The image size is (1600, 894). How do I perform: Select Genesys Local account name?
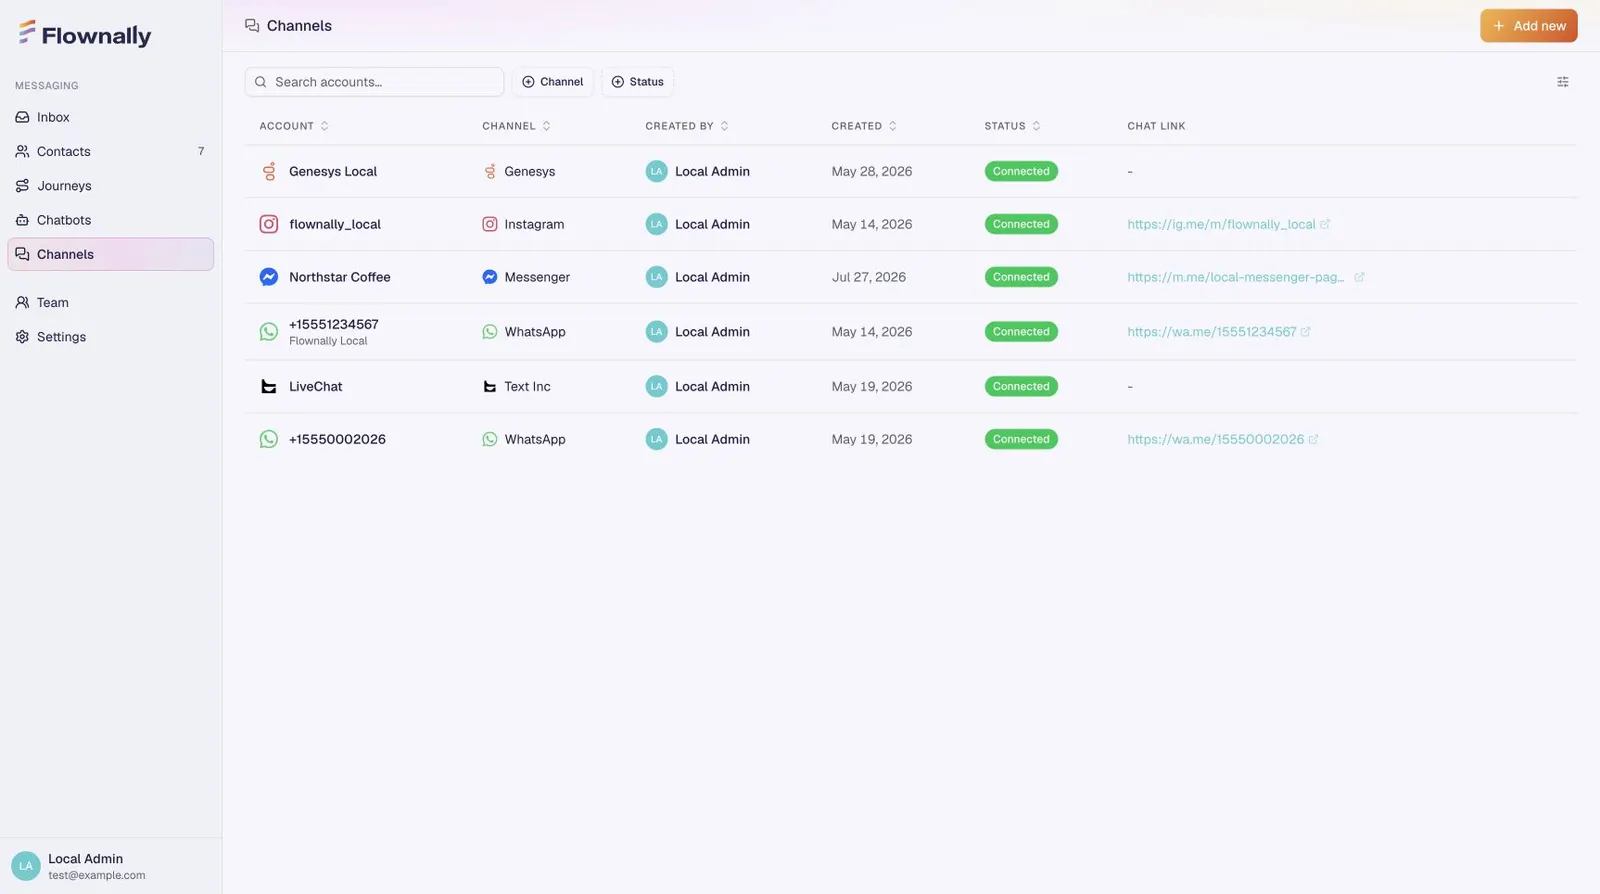click(333, 171)
